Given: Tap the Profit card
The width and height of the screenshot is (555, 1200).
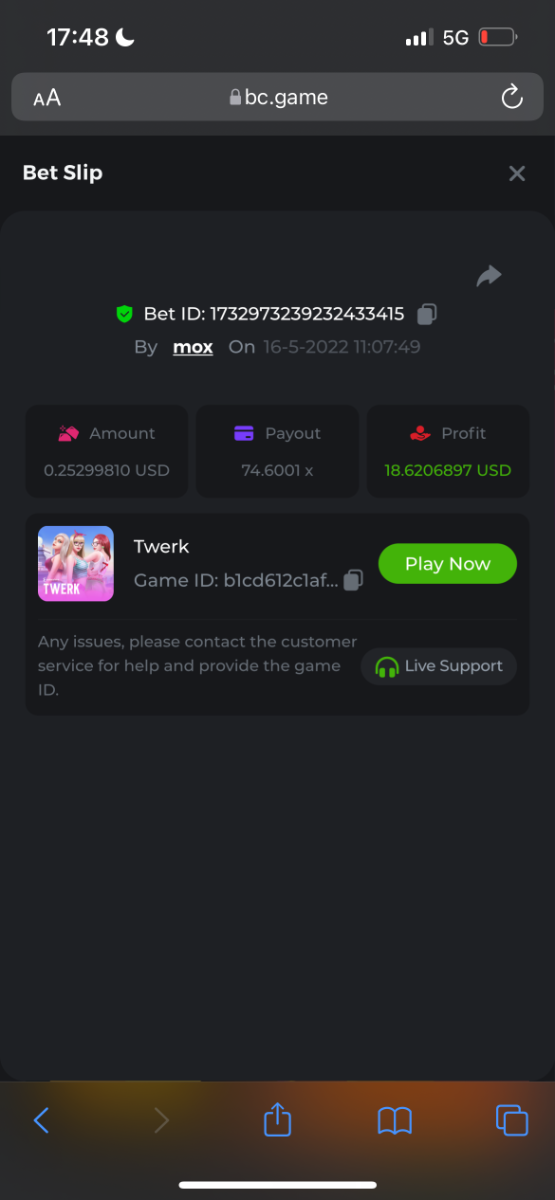Looking at the screenshot, I should pos(448,451).
